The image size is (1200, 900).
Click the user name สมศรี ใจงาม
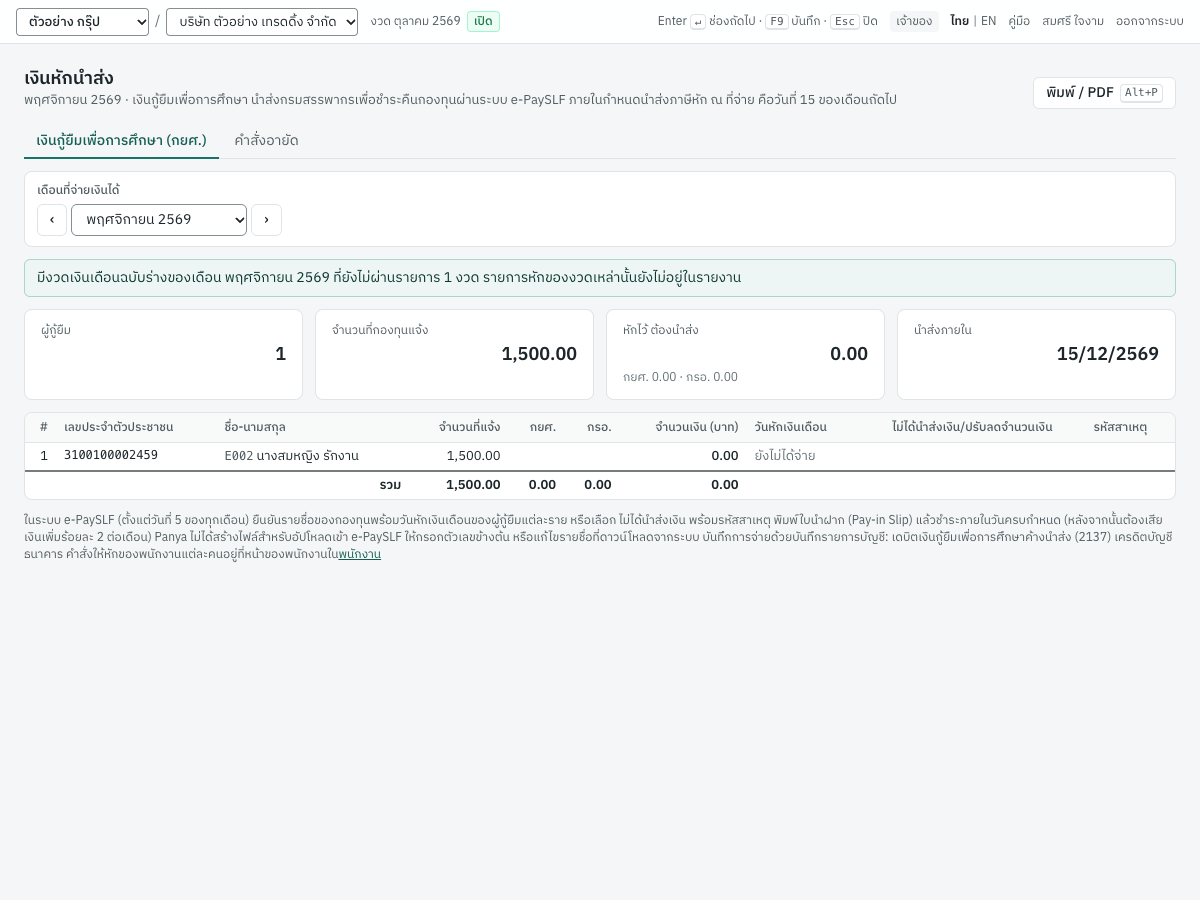coord(1073,21)
